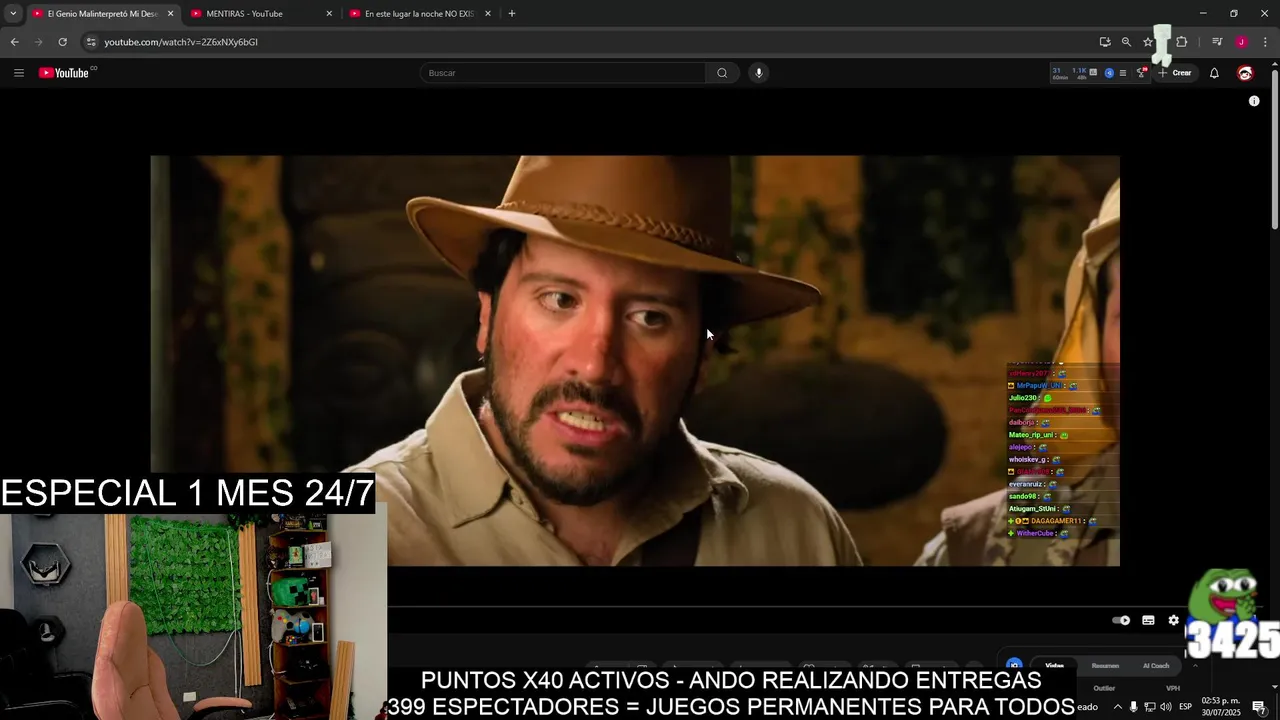
Task: Click everanruiz in chat overlay
Action: (1025, 484)
